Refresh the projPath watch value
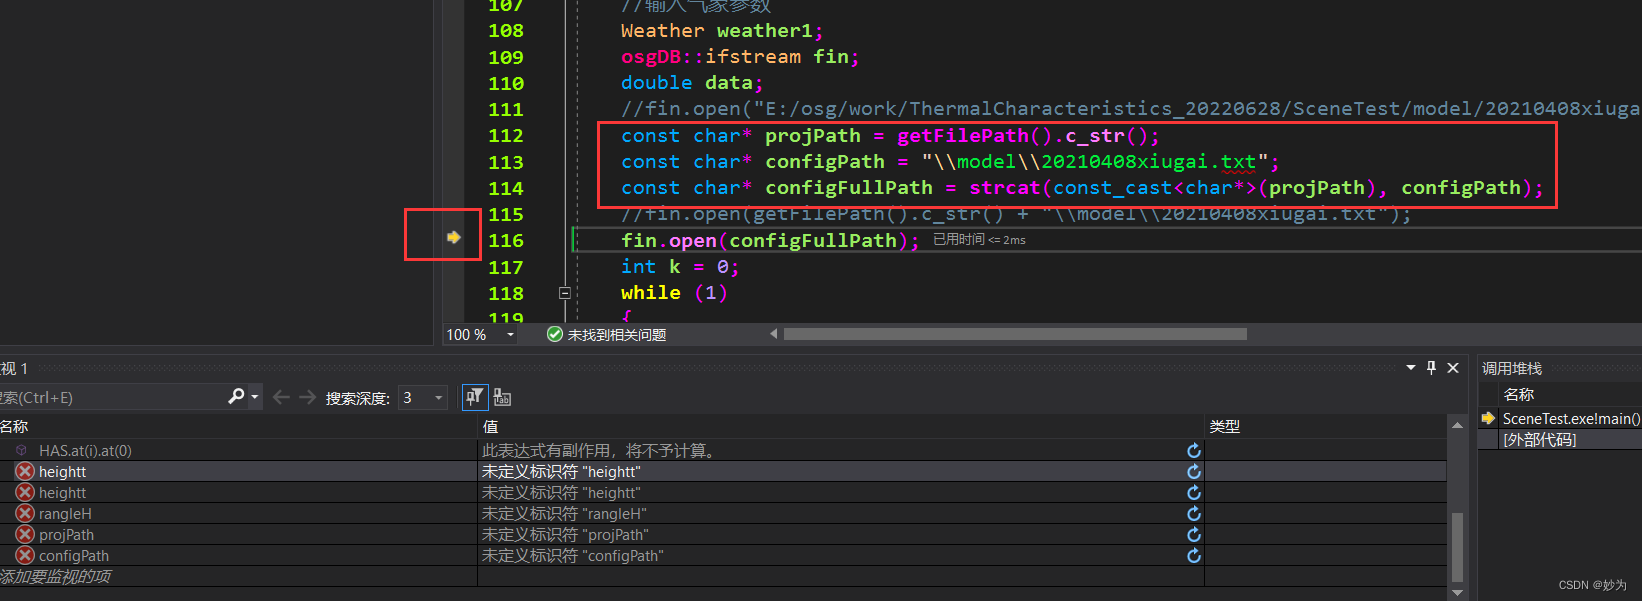The height and width of the screenshot is (601, 1642). point(1193,535)
